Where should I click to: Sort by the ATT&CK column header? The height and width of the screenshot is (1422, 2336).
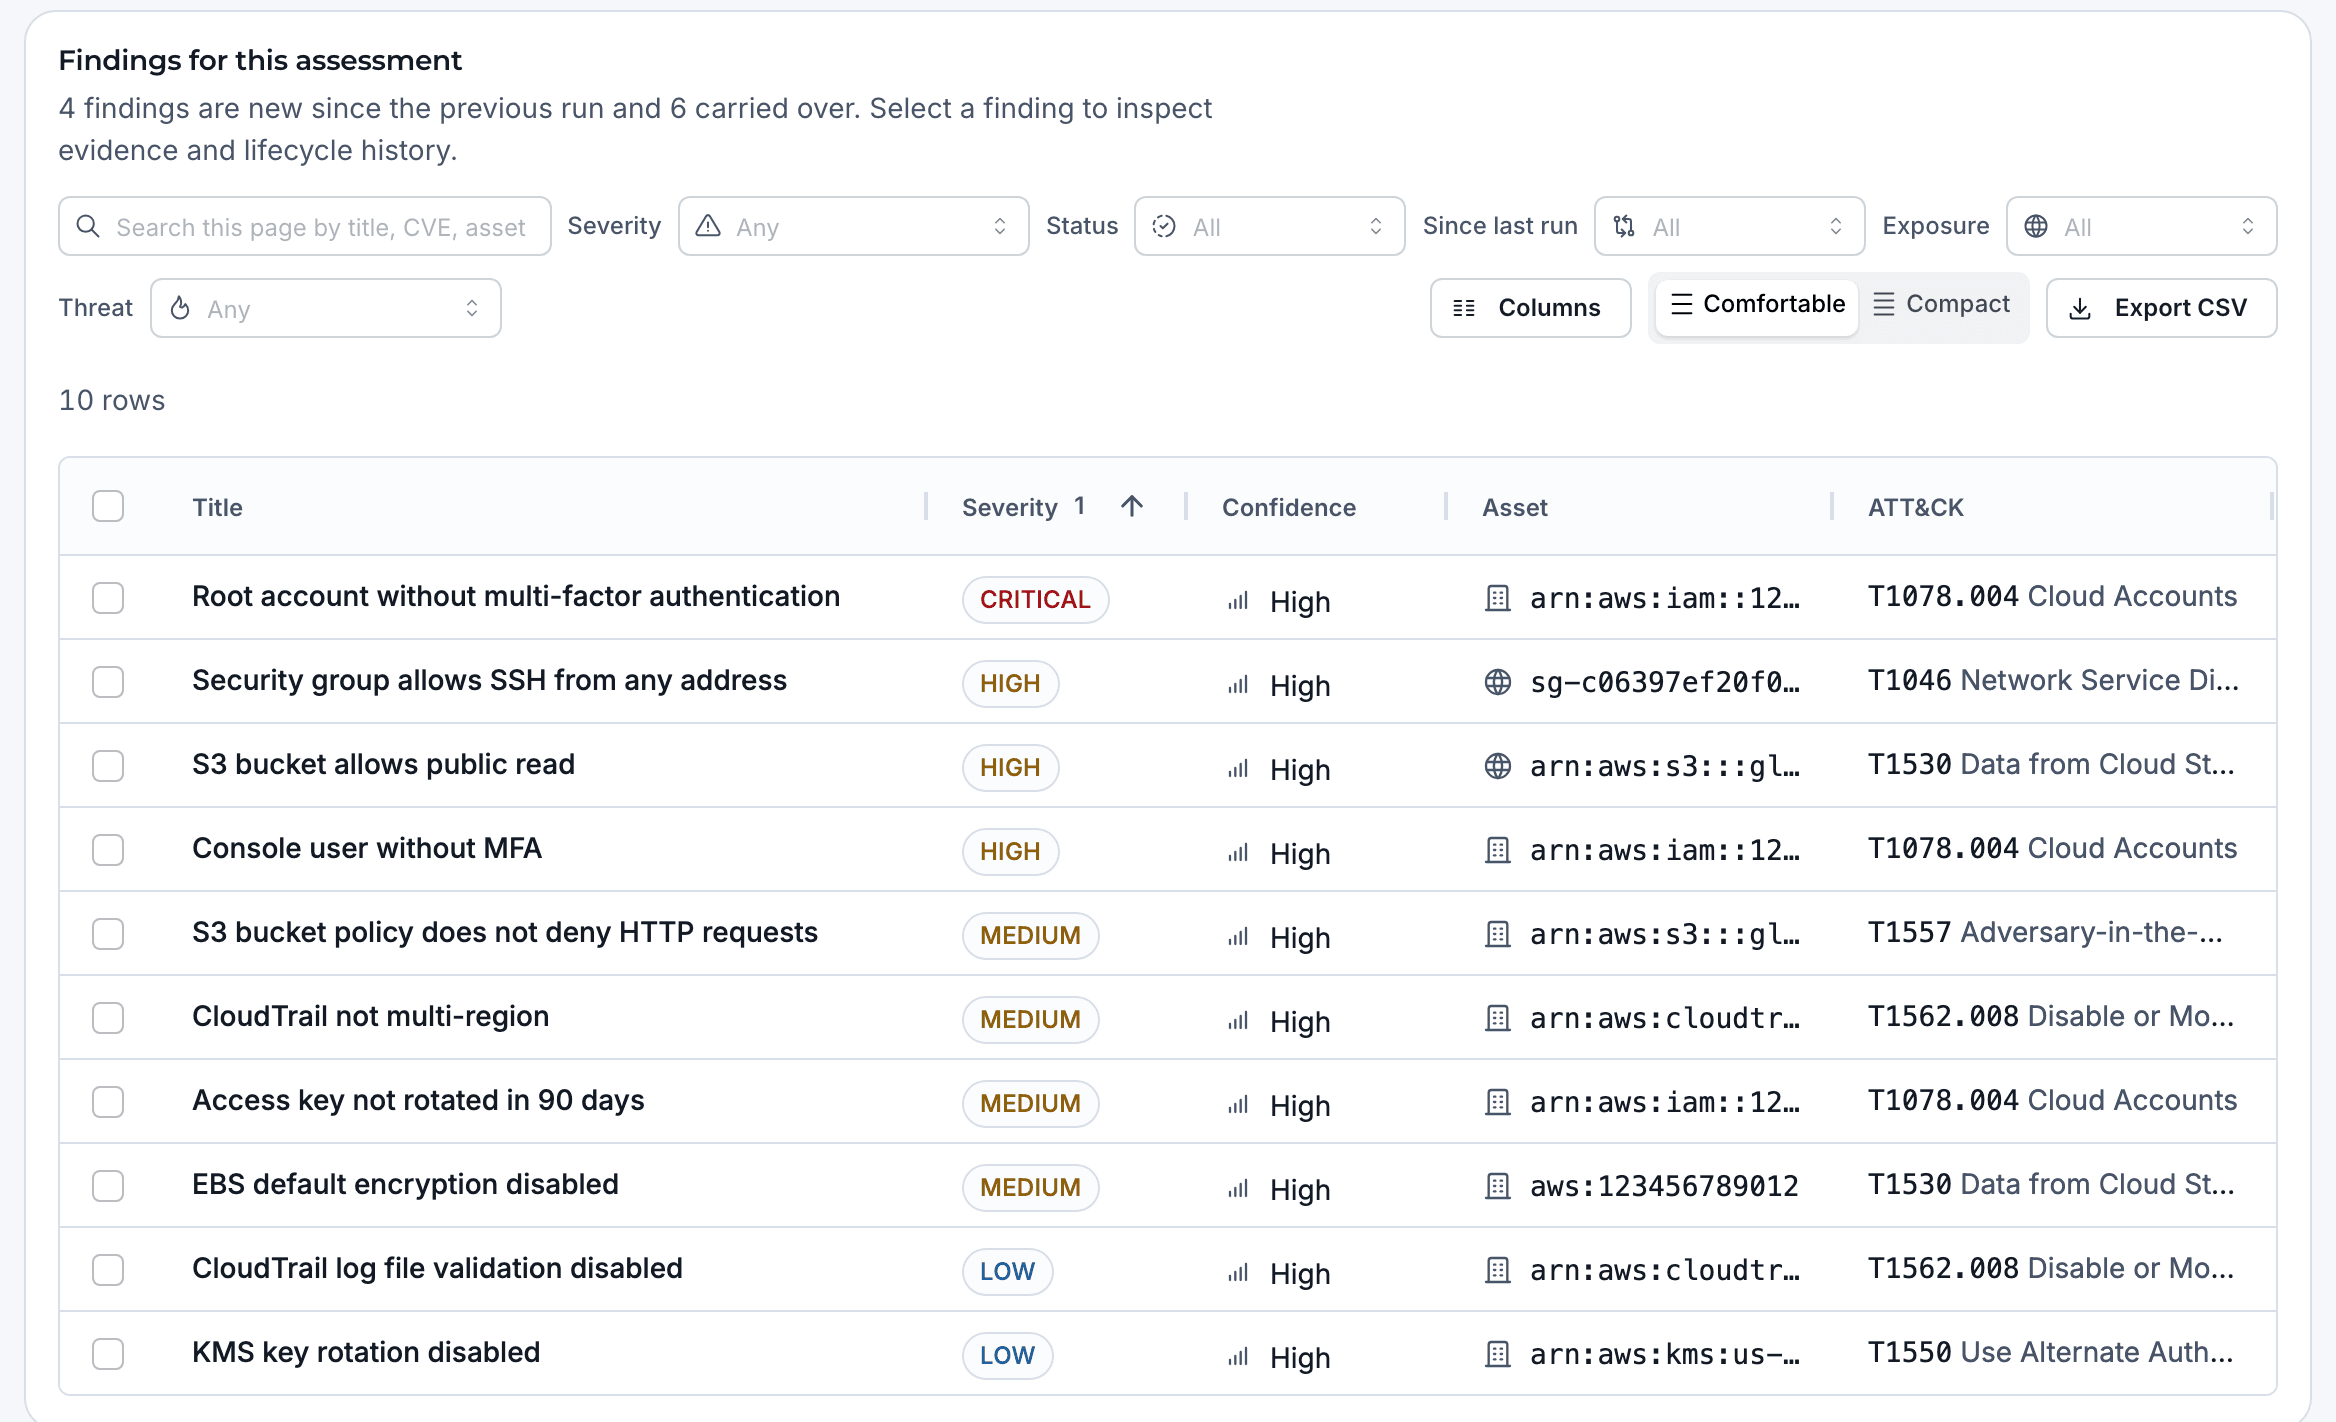(1915, 507)
